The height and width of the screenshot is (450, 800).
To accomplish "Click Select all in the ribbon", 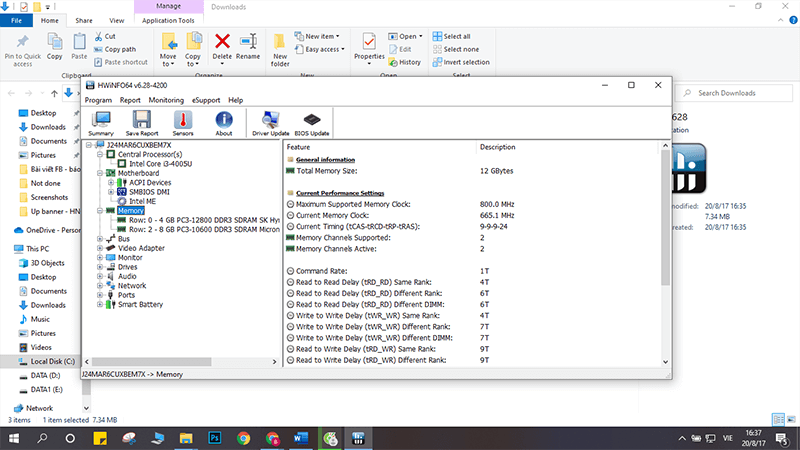I will (x=452, y=36).
